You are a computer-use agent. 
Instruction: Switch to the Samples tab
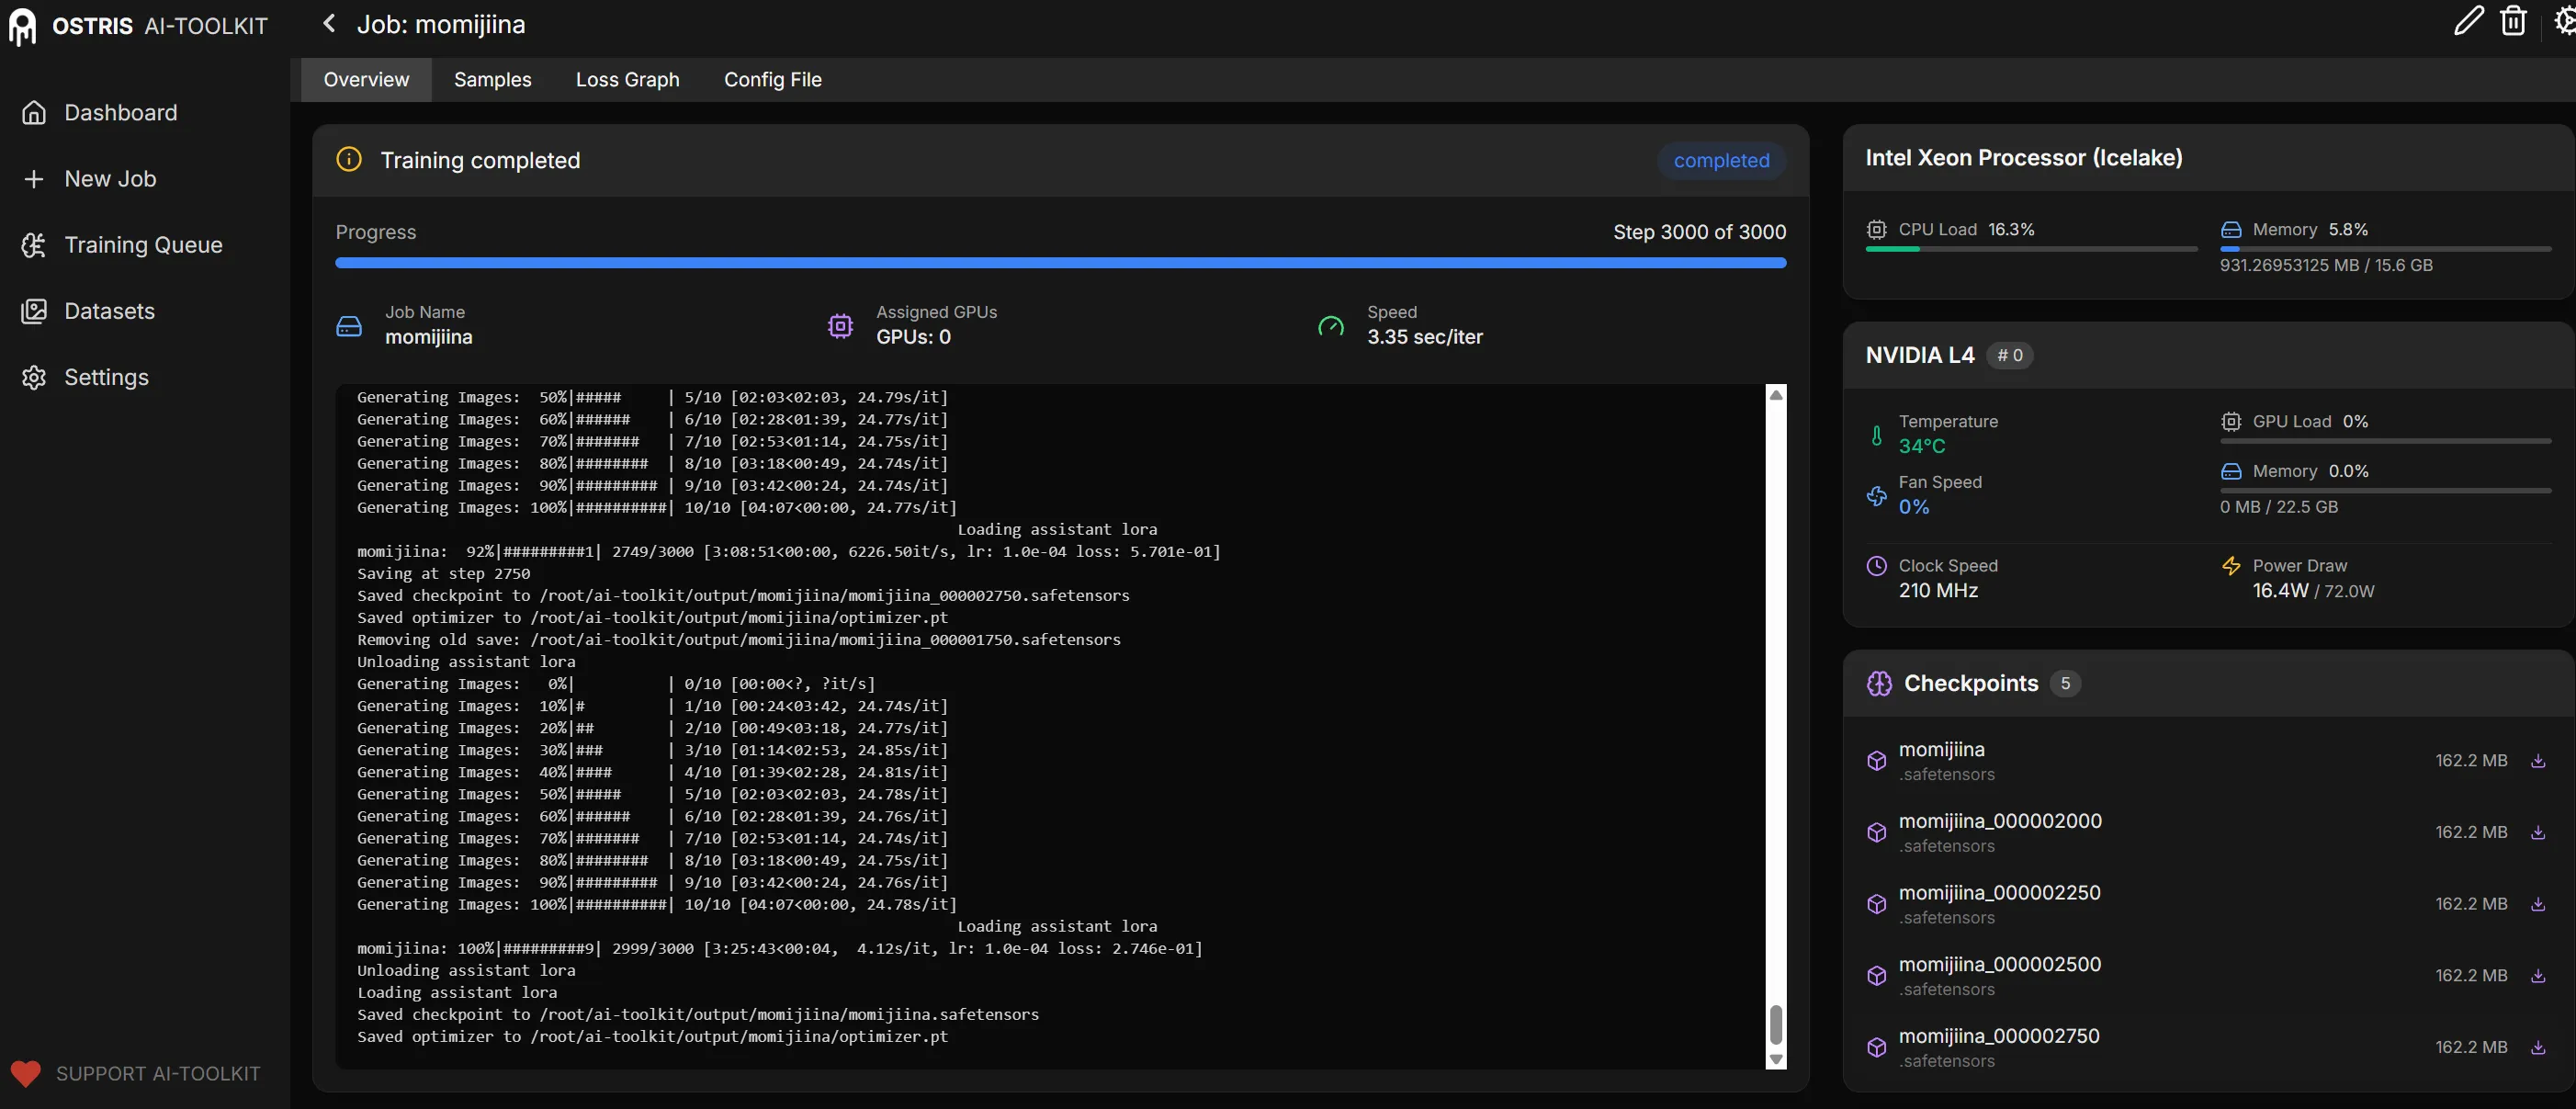tap(492, 80)
